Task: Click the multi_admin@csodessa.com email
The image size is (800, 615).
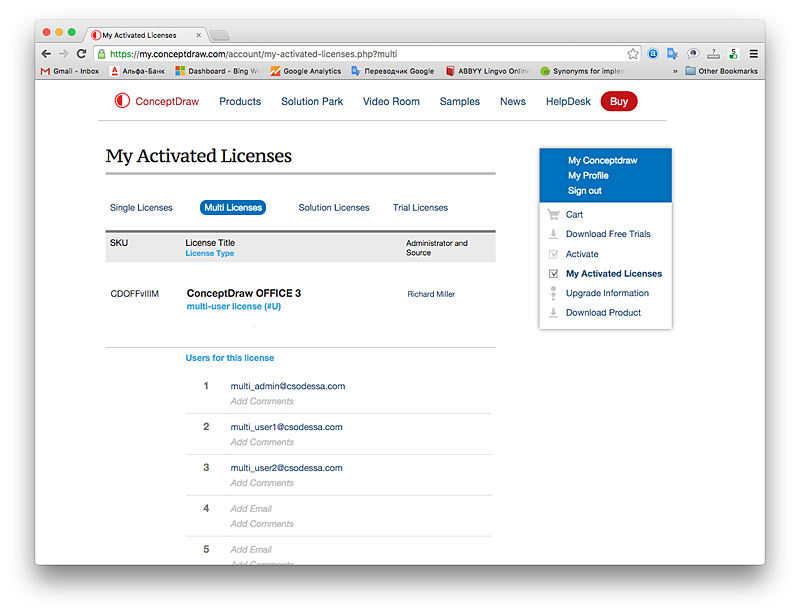Action: pos(288,386)
